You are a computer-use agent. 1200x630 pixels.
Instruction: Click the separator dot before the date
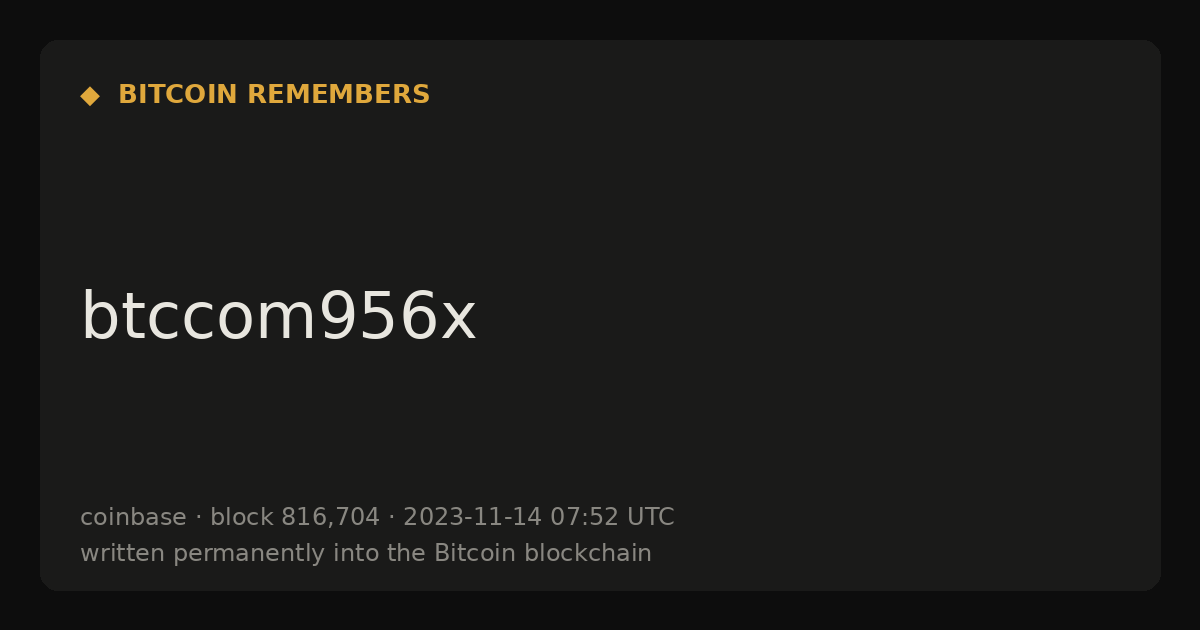tap(391, 518)
